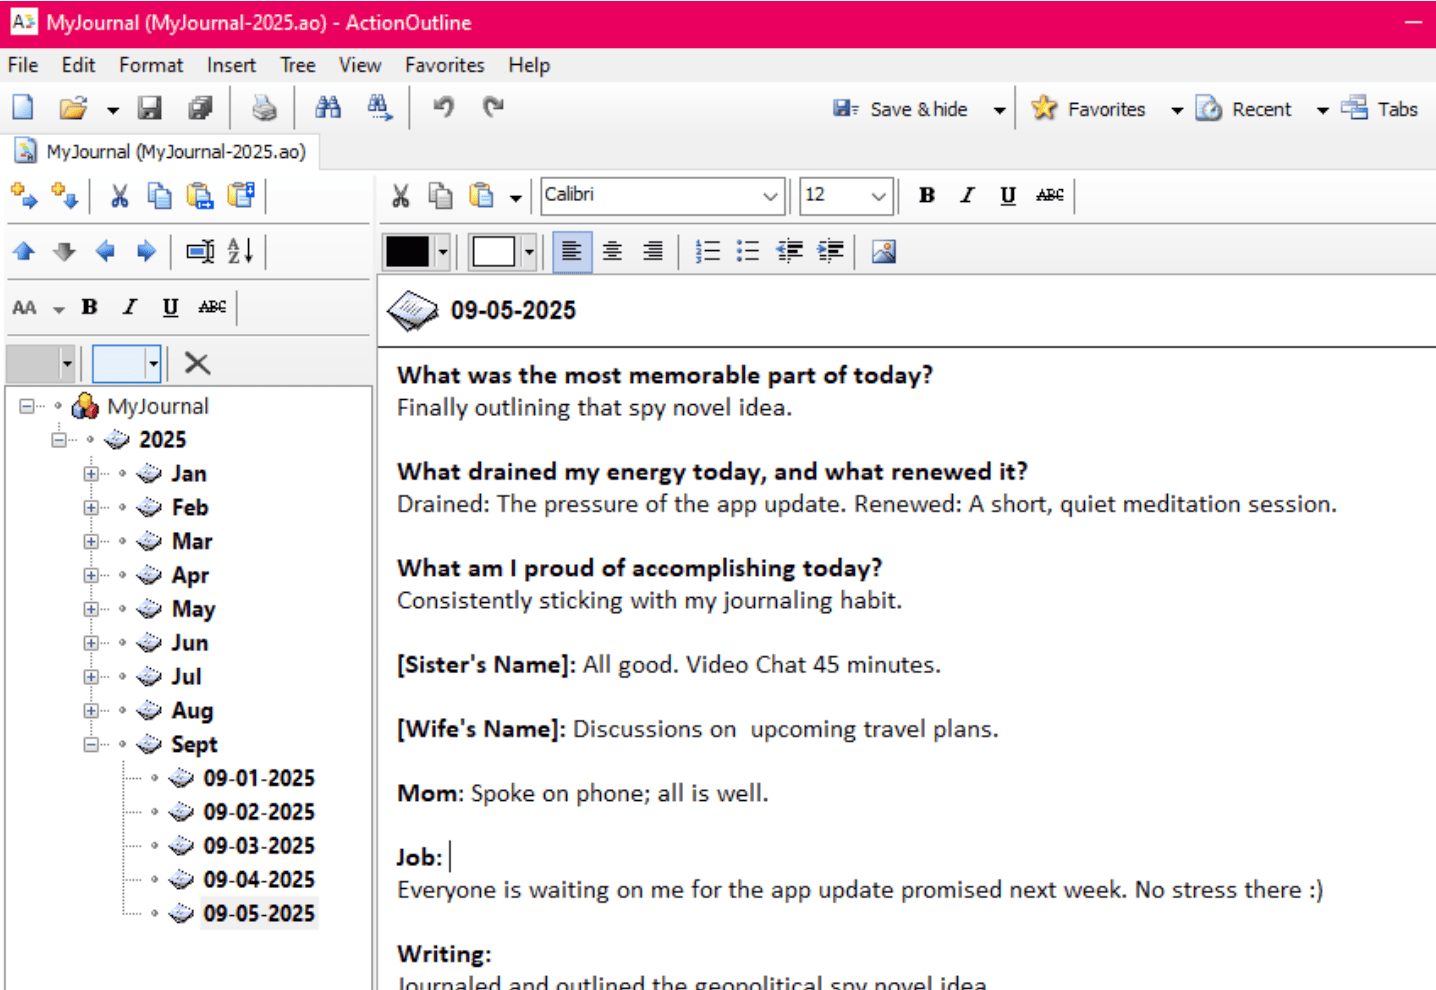Click the Insert picture icon
The width and height of the screenshot is (1436, 990).
[883, 251]
